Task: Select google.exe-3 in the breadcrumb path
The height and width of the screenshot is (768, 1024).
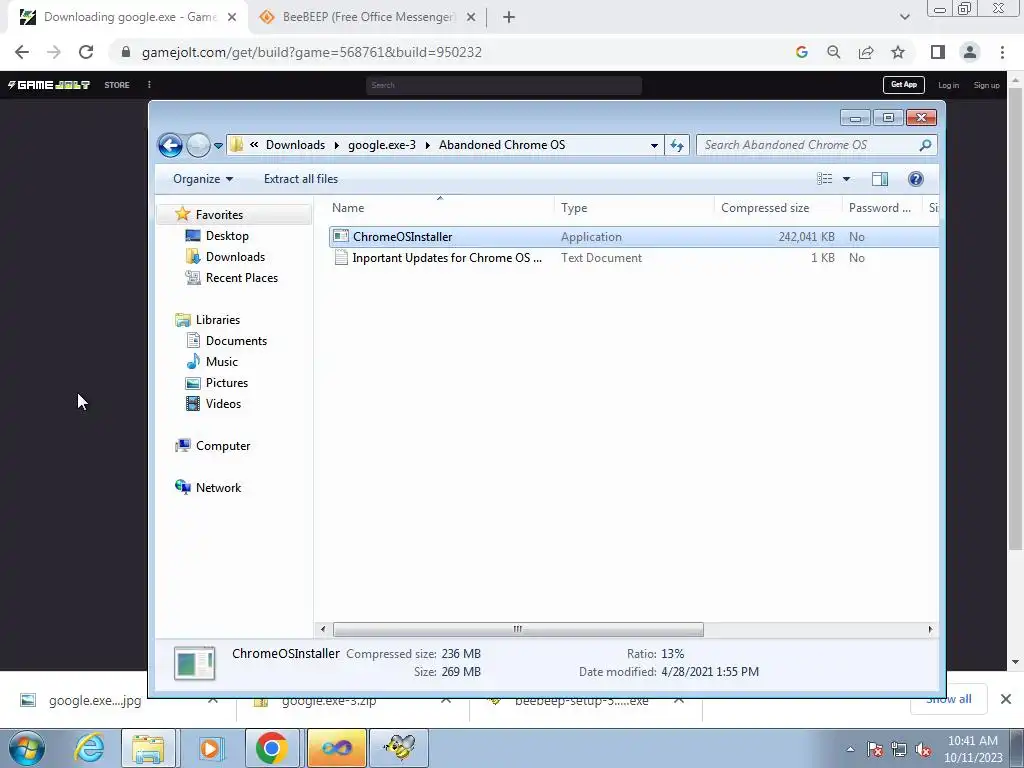Action: point(381,145)
